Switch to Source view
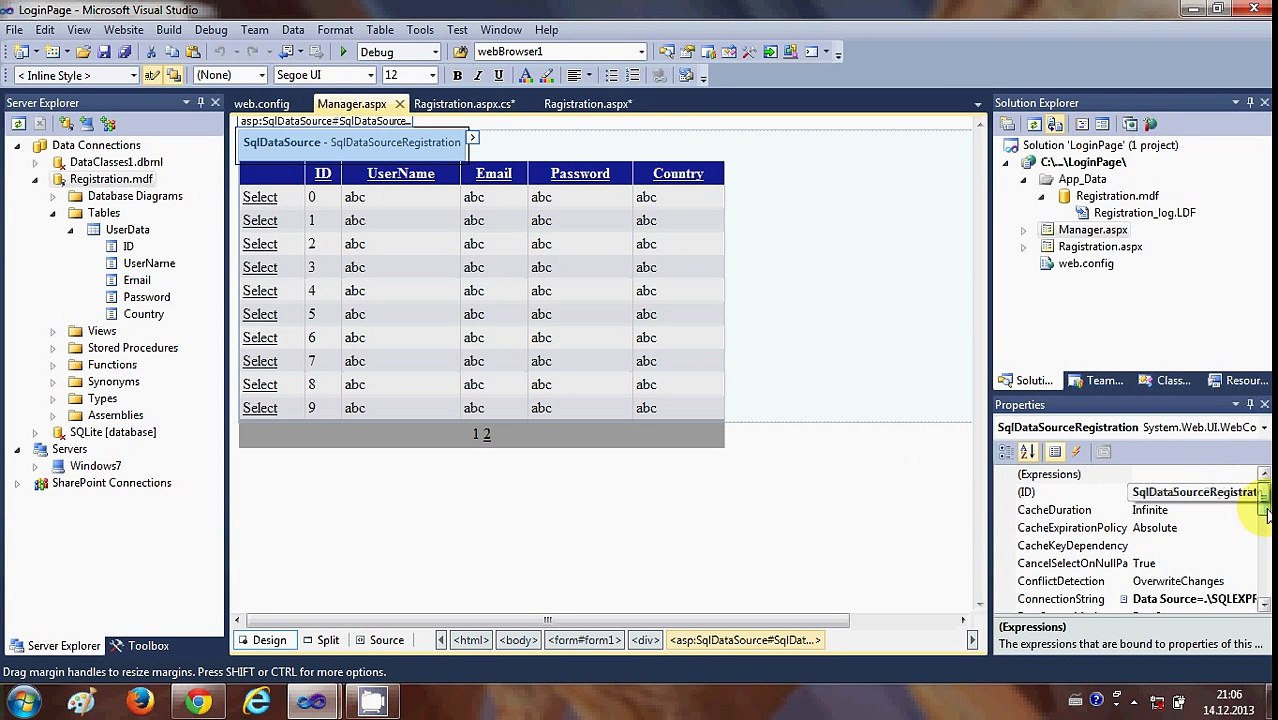Viewport: 1278px width, 720px height. (x=378, y=640)
